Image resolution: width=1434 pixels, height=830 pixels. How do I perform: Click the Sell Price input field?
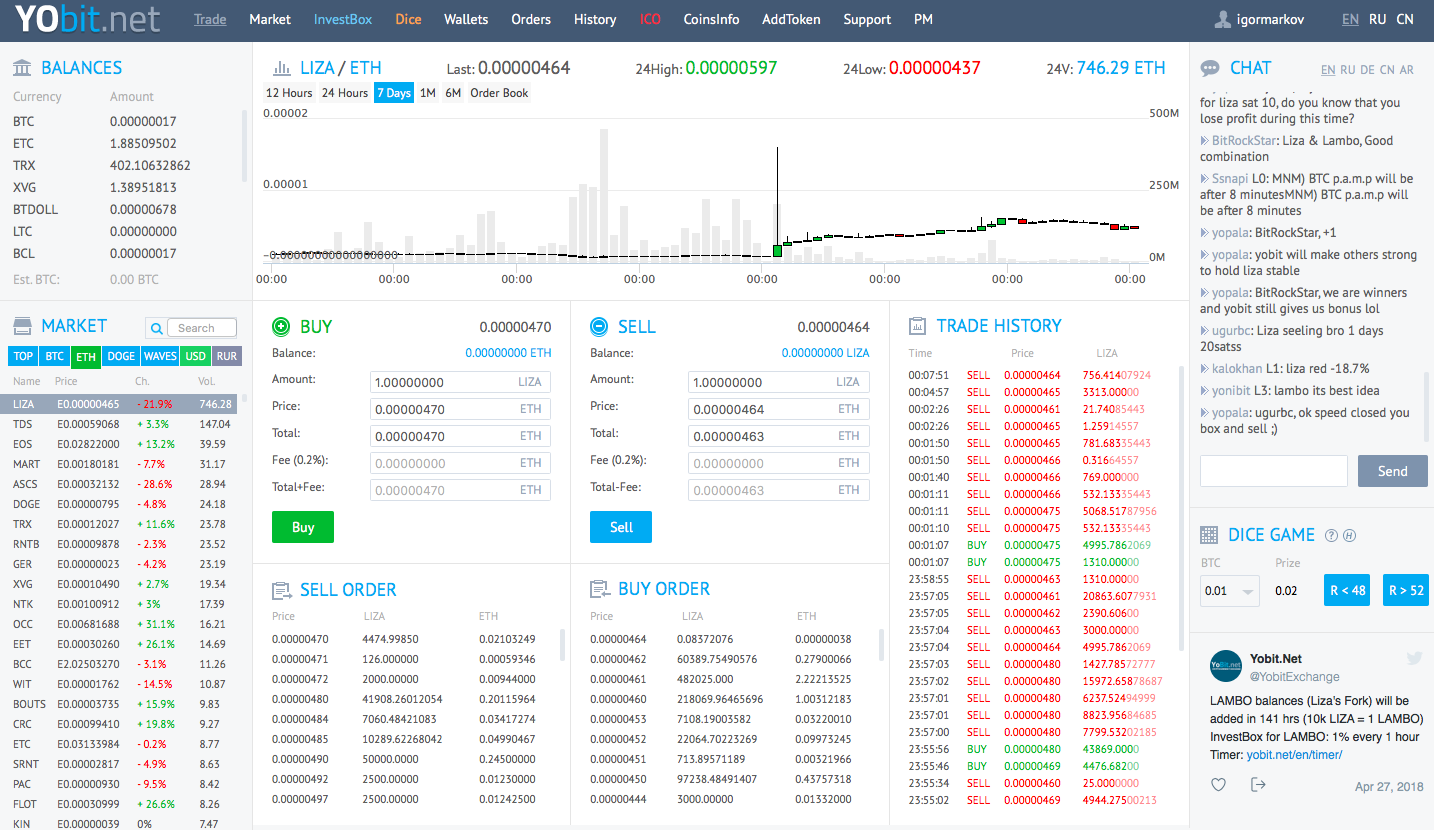[x=778, y=409]
